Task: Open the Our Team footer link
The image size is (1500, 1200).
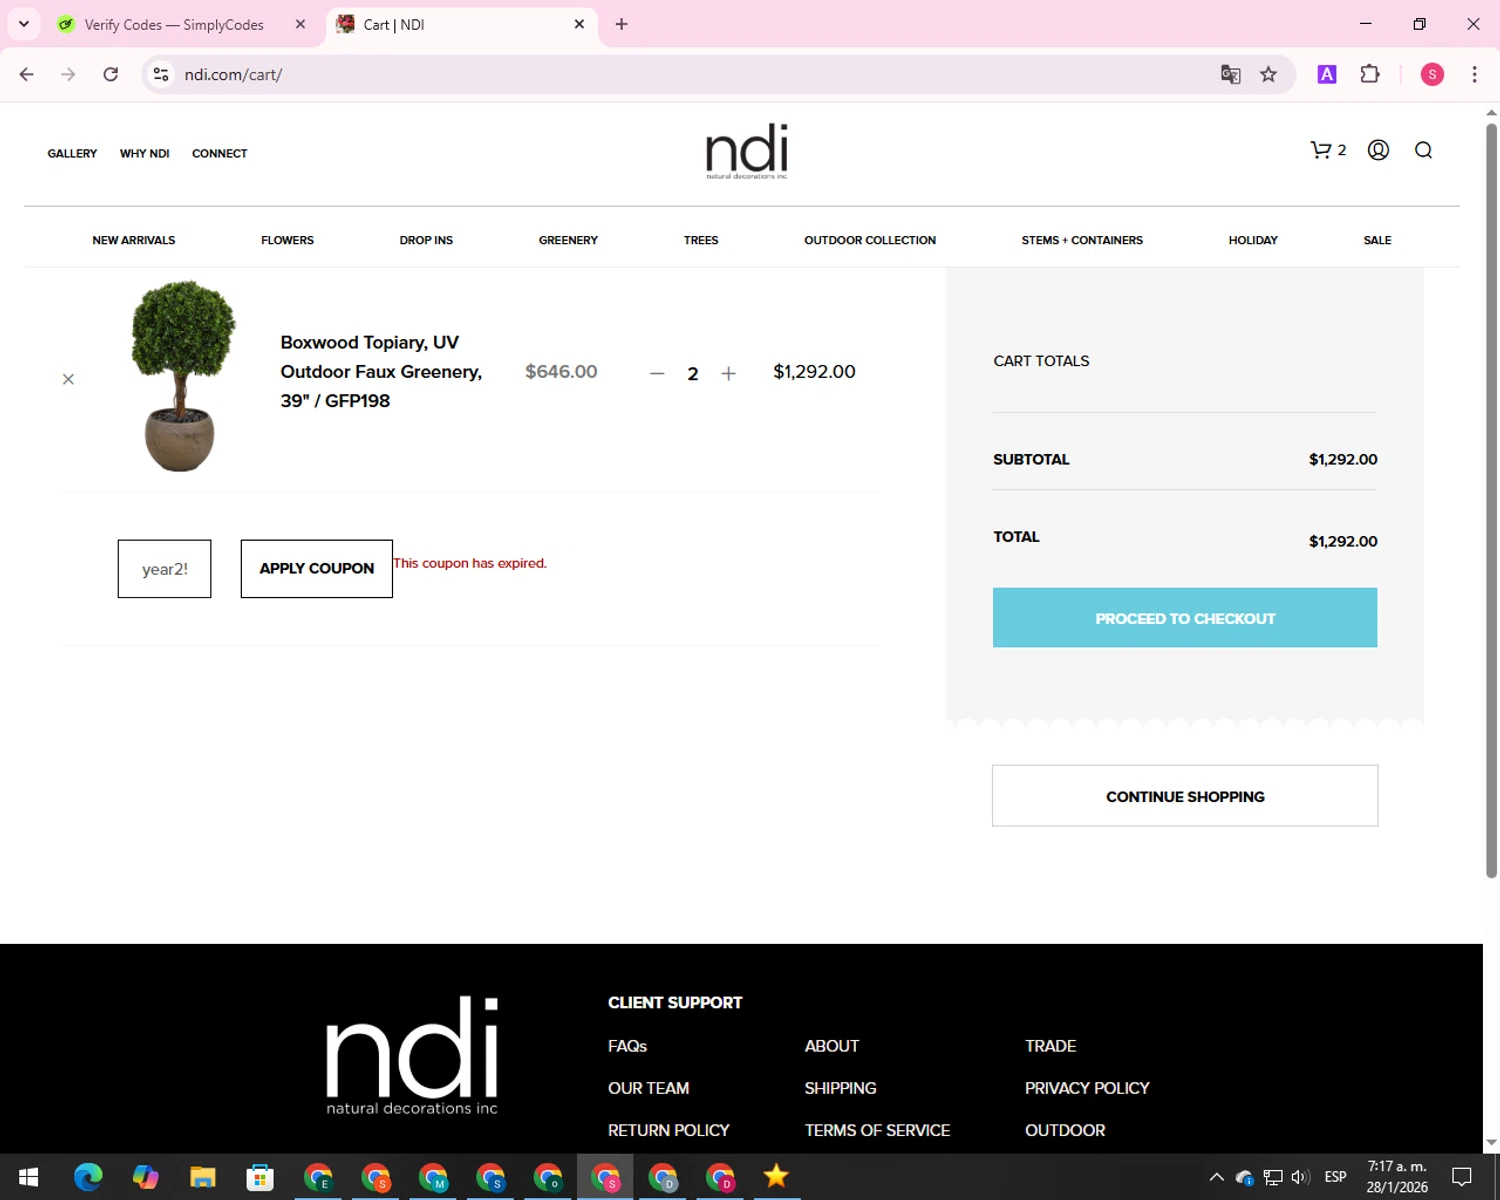Action: click(648, 1088)
